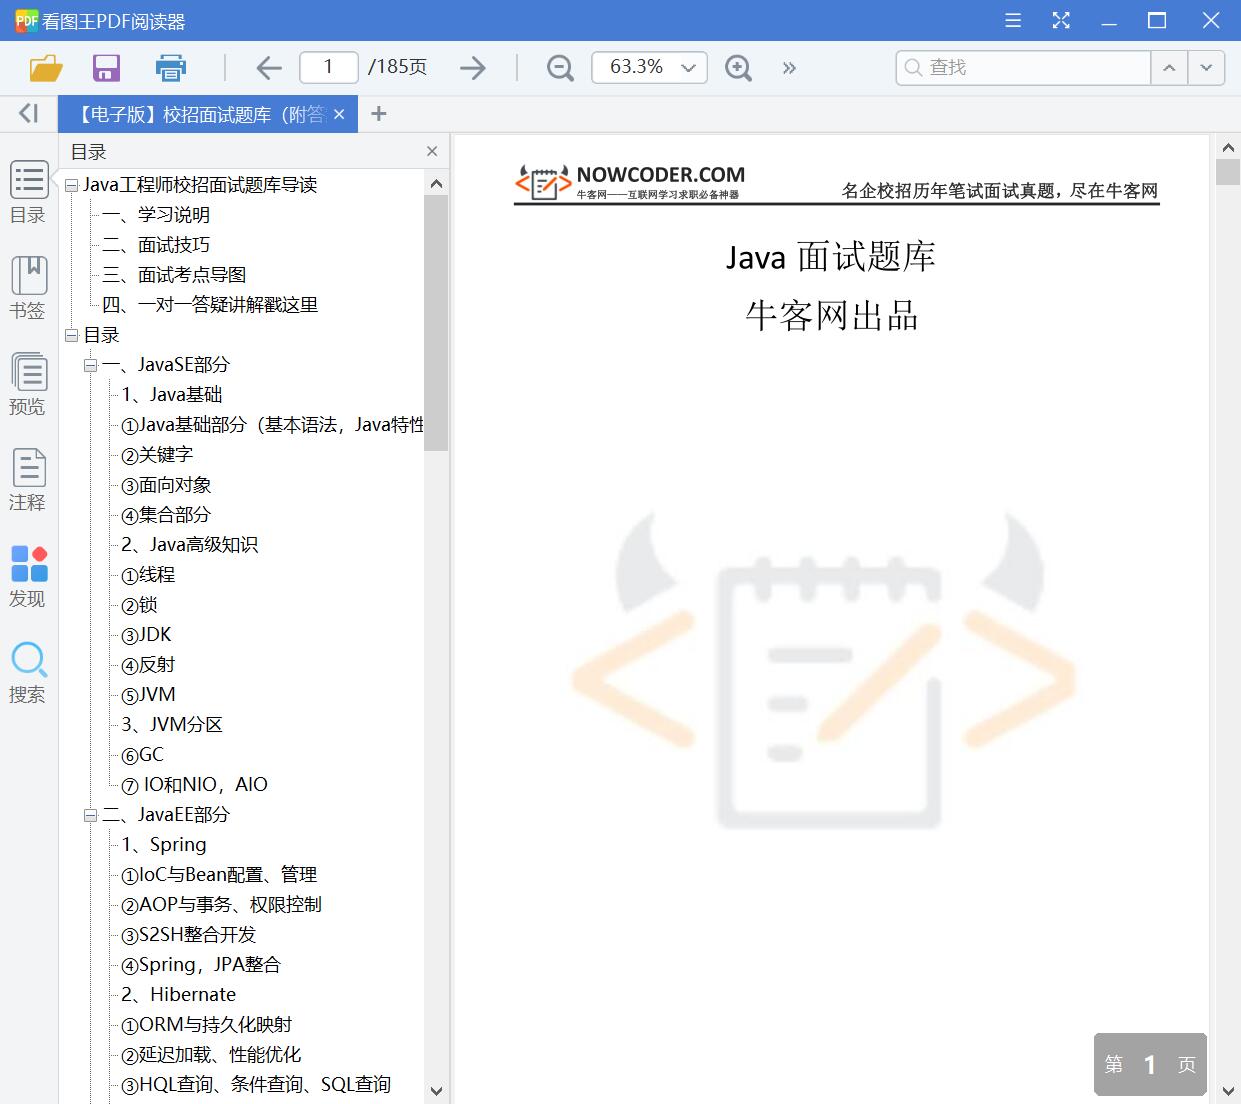Open the 目录 sidebar panel

28,192
